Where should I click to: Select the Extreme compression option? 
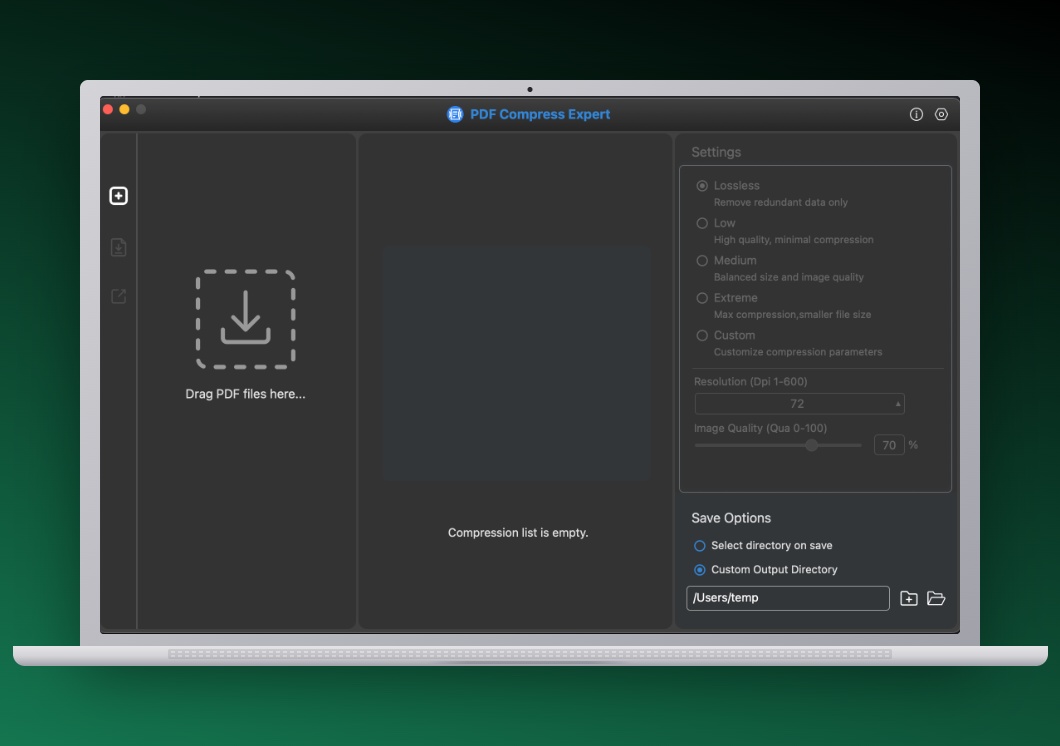(702, 298)
